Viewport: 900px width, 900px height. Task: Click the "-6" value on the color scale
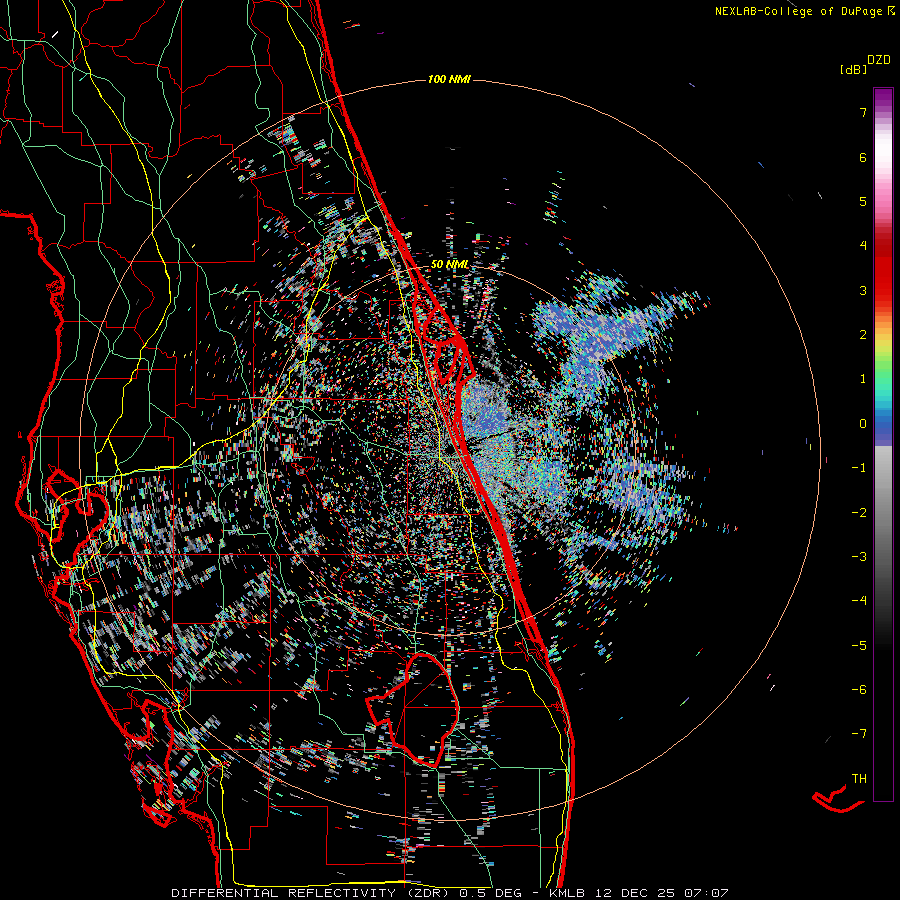859,690
